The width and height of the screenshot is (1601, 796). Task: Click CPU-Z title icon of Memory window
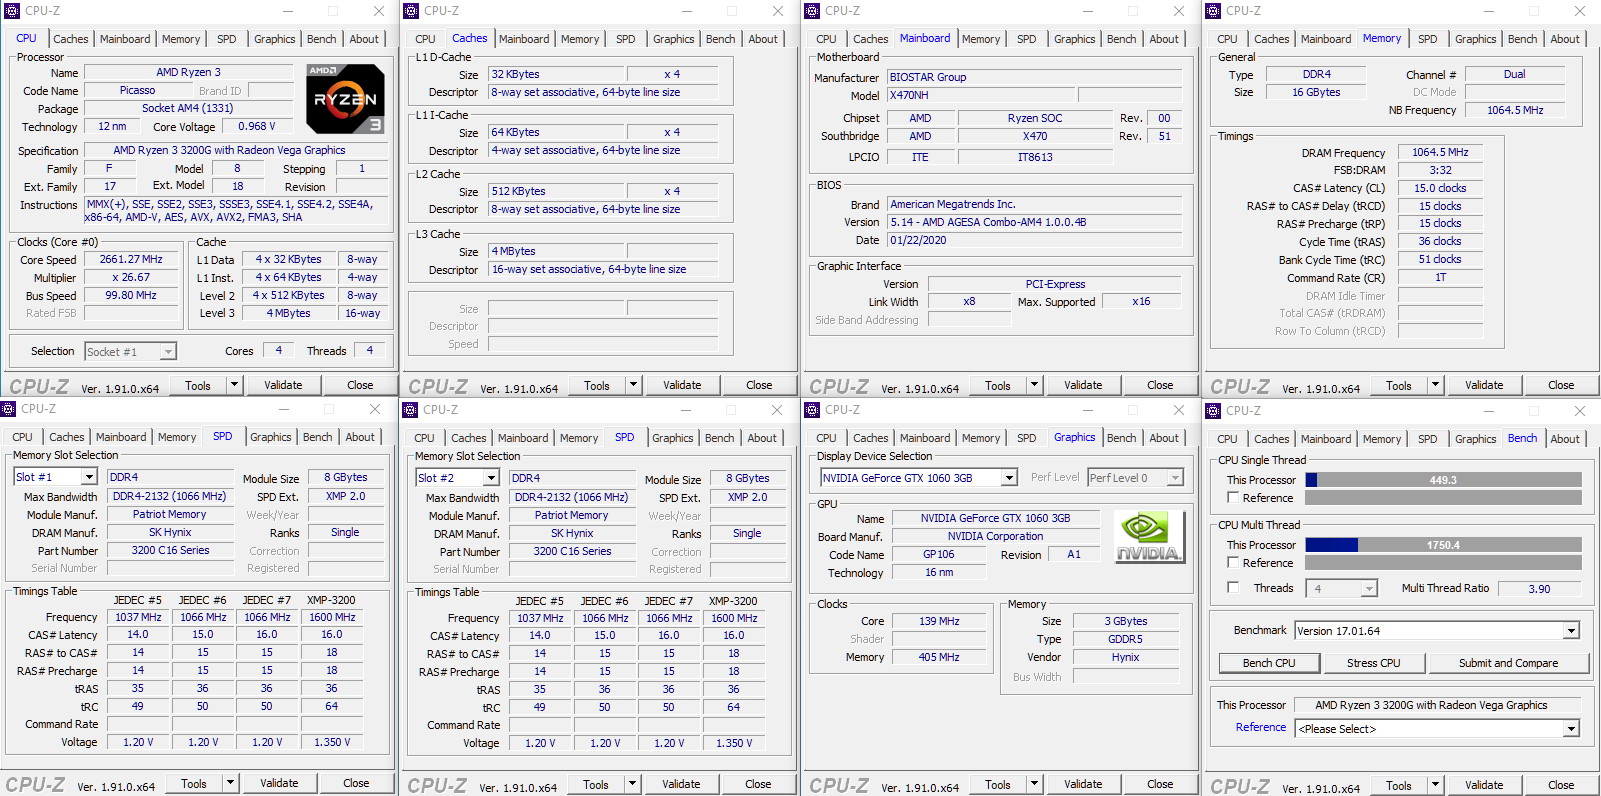(x=1212, y=10)
